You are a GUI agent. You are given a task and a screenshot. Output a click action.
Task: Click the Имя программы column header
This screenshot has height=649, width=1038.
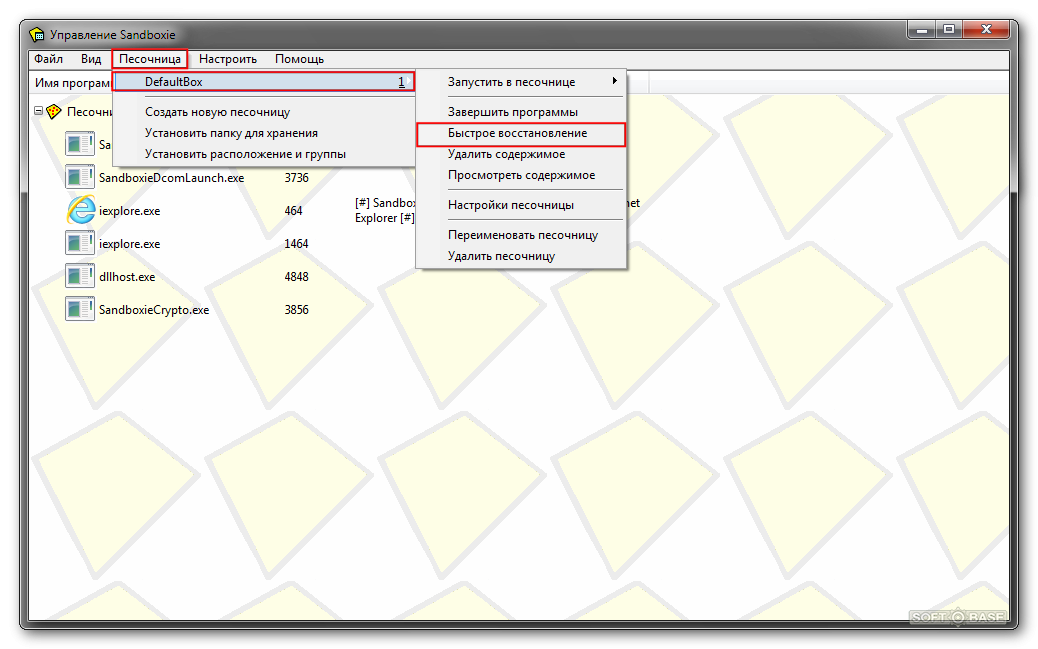(x=71, y=83)
